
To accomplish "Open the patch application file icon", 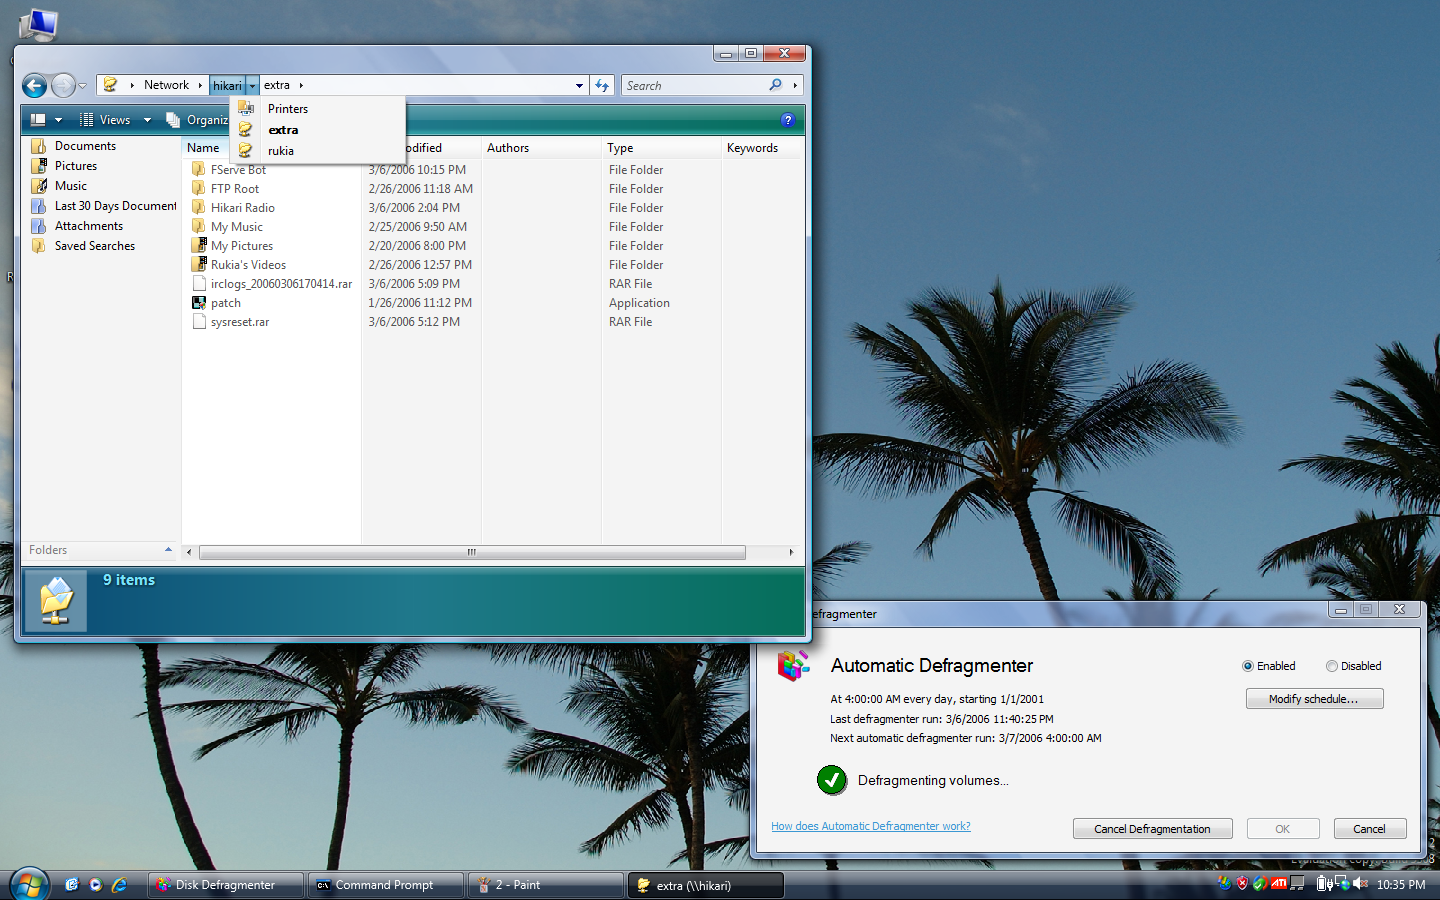I will (199, 303).
